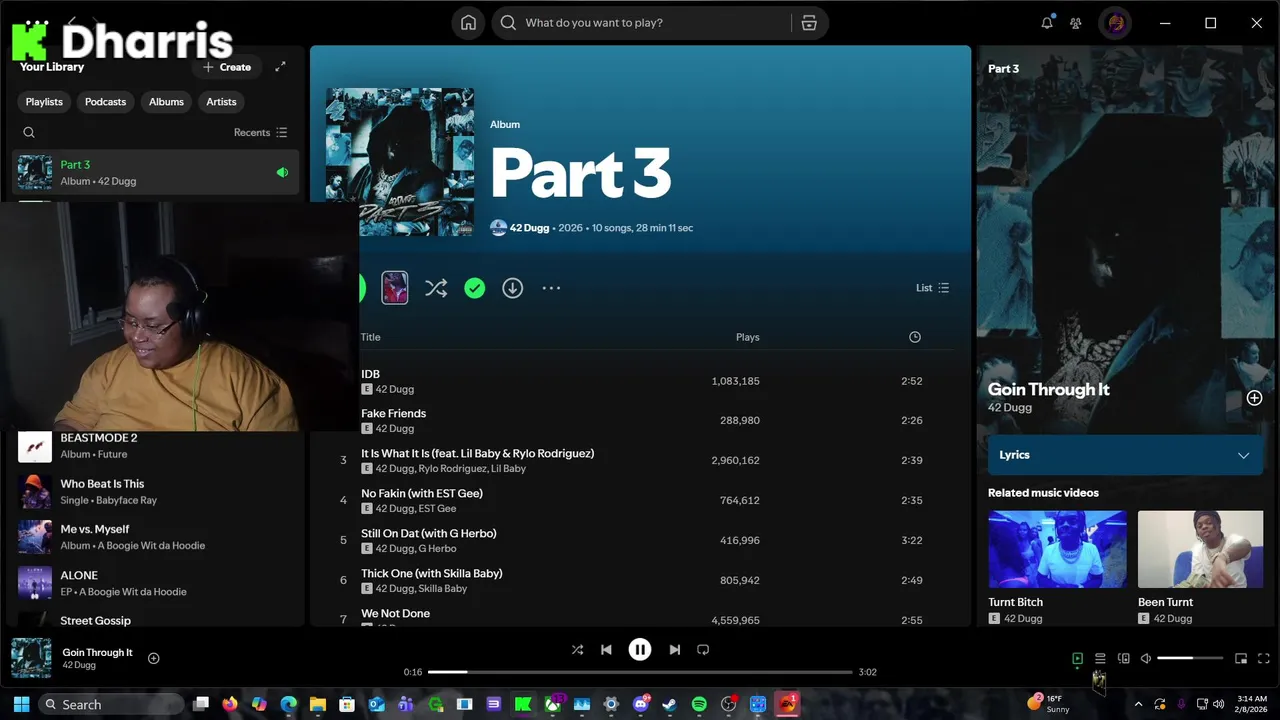Viewport: 1280px width, 720px height.
Task: Add Goin Through It from the side panel
Action: [x=1254, y=398]
